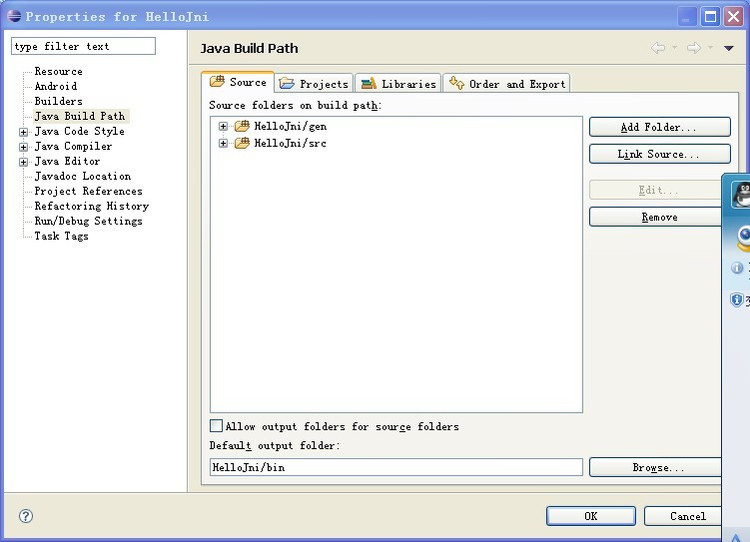Click the Libraries tab books icon
This screenshot has width=750, height=542.
point(368,84)
